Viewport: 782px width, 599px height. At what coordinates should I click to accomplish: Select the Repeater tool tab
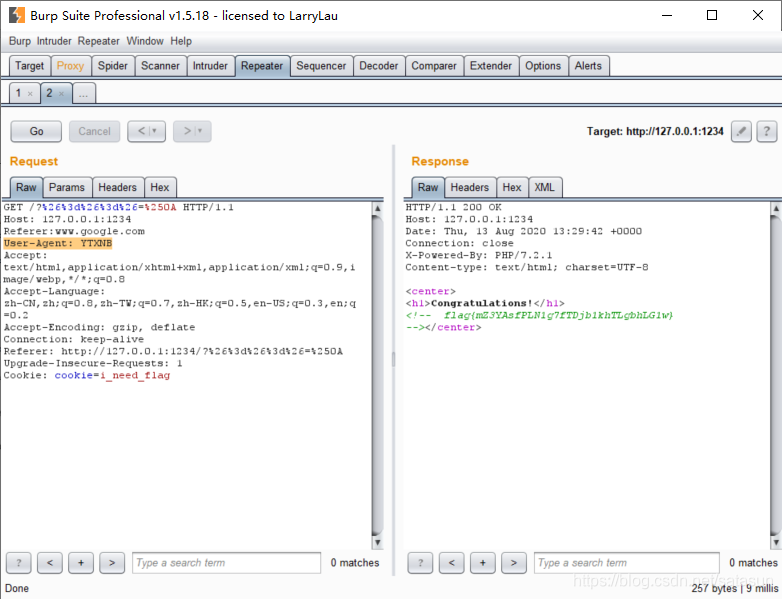tap(262, 66)
